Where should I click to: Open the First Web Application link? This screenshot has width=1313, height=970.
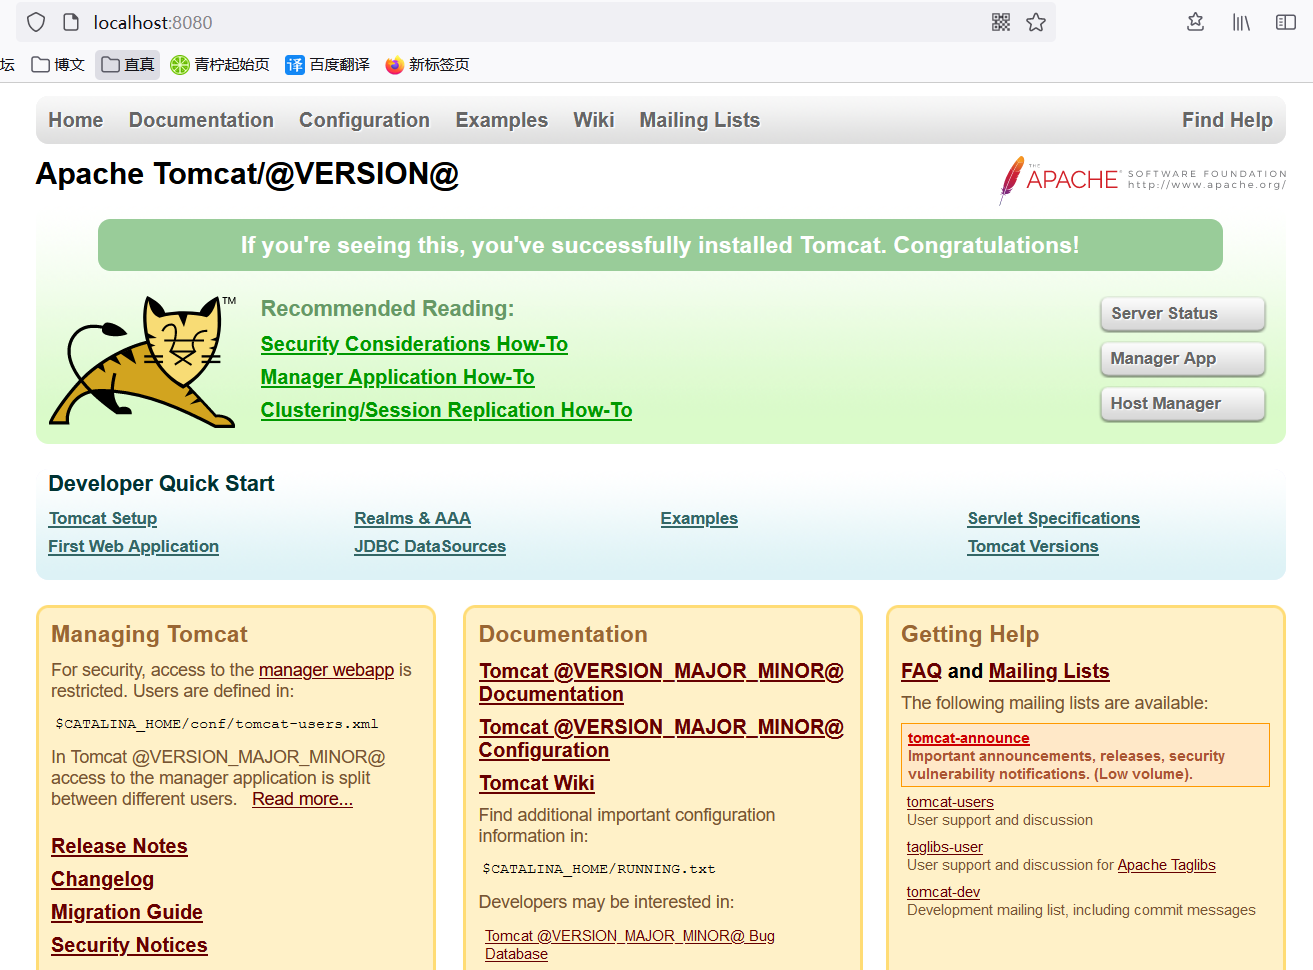[x=134, y=546]
